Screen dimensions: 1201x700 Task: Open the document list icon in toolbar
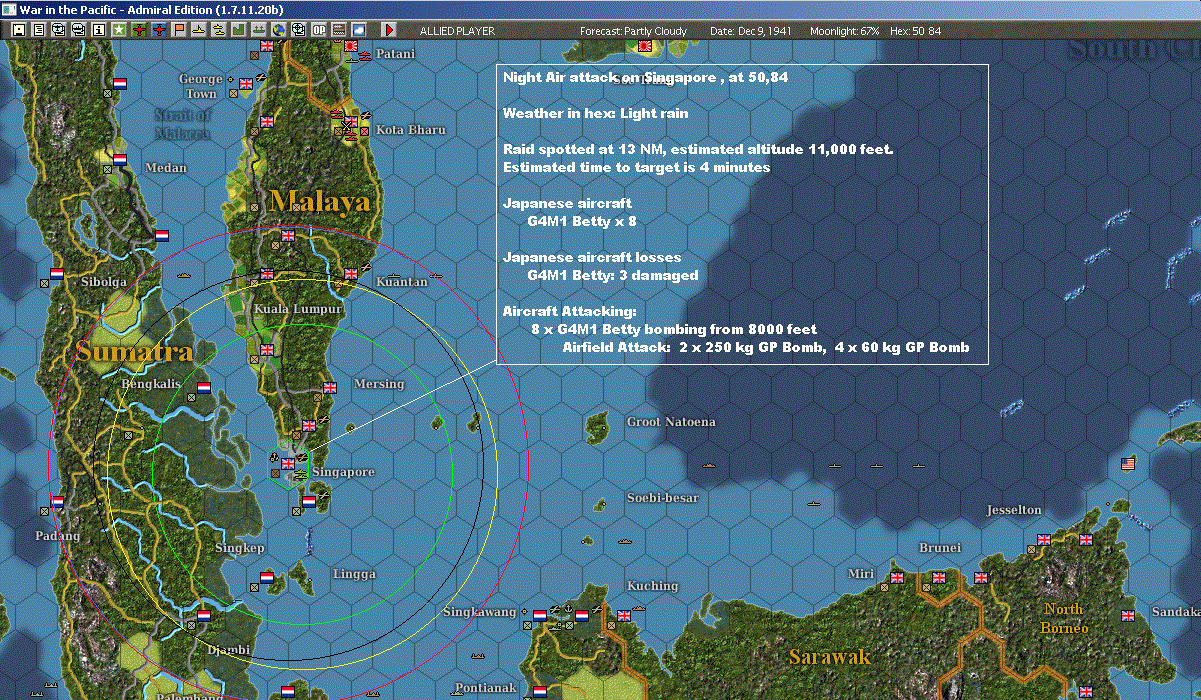38,30
